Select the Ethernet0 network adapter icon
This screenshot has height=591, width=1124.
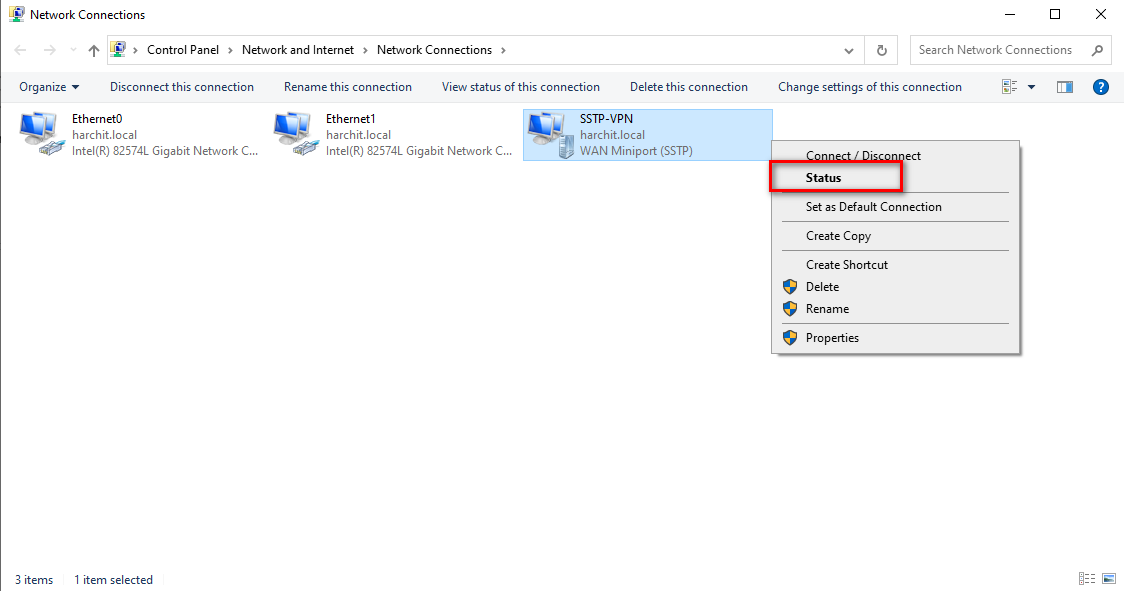[40, 134]
